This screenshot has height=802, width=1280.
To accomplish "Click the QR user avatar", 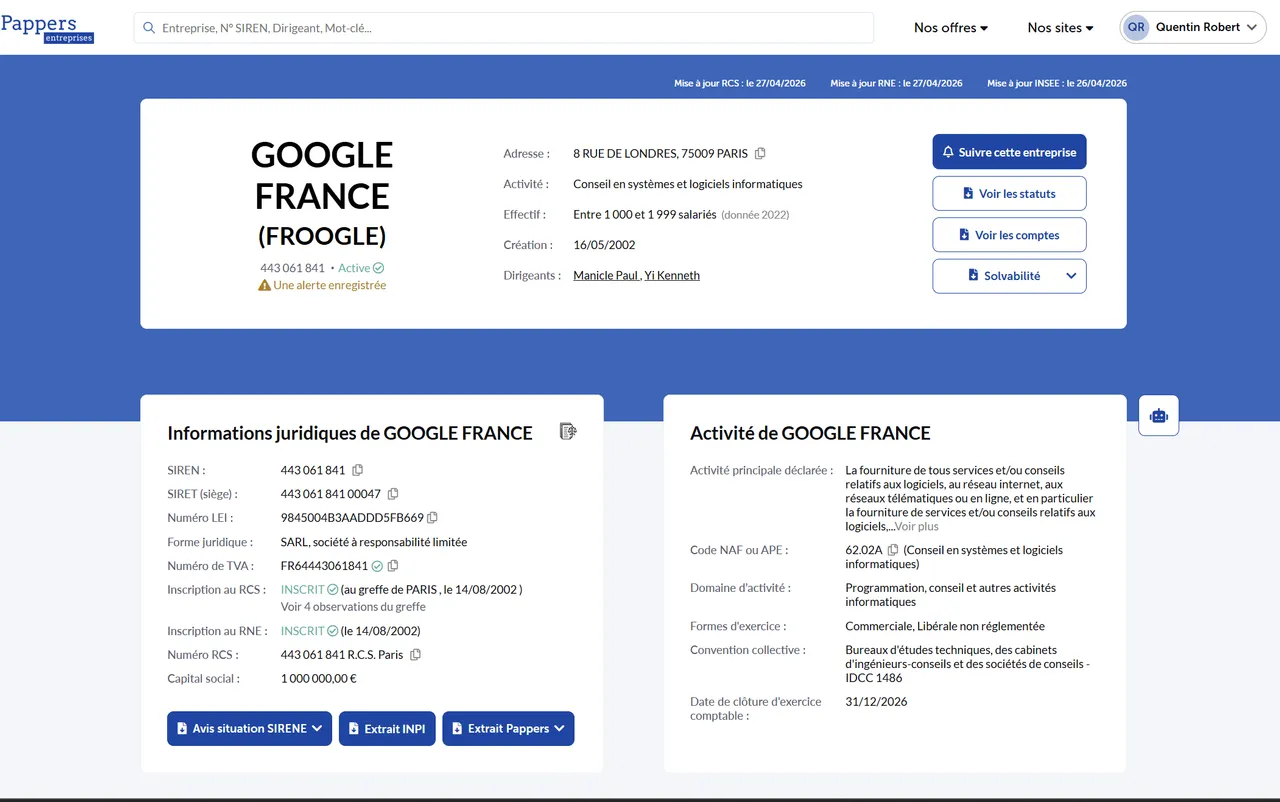I will click(1136, 28).
